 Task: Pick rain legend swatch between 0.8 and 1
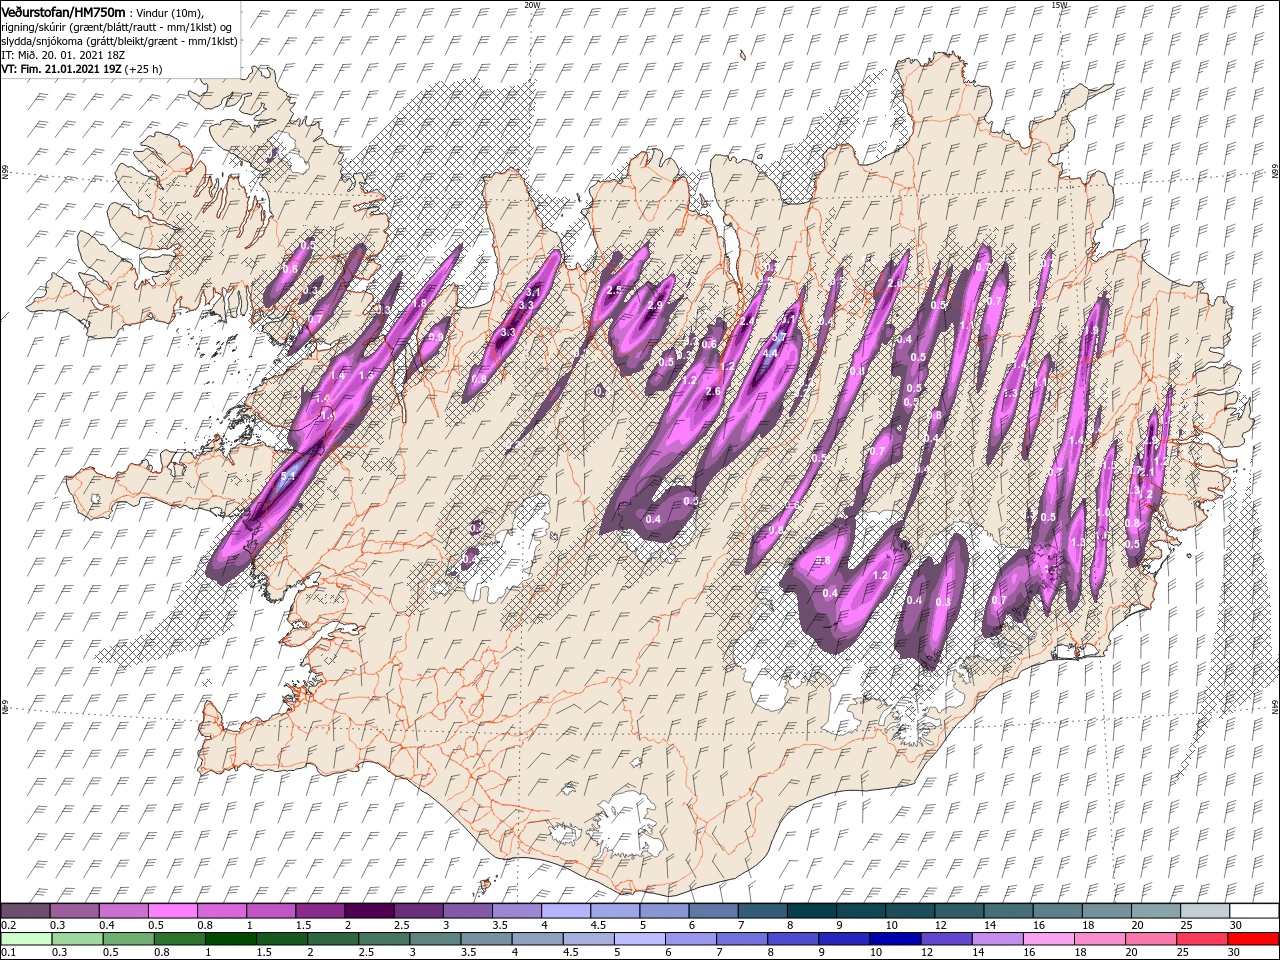click(181, 940)
